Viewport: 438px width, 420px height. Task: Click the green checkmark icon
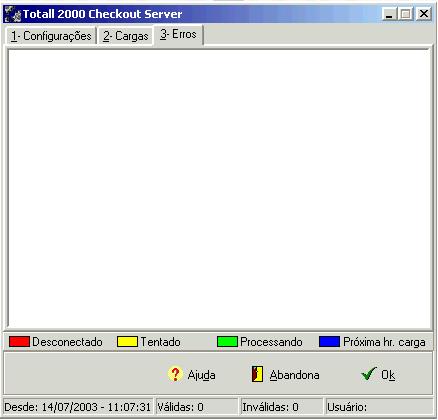coord(369,373)
